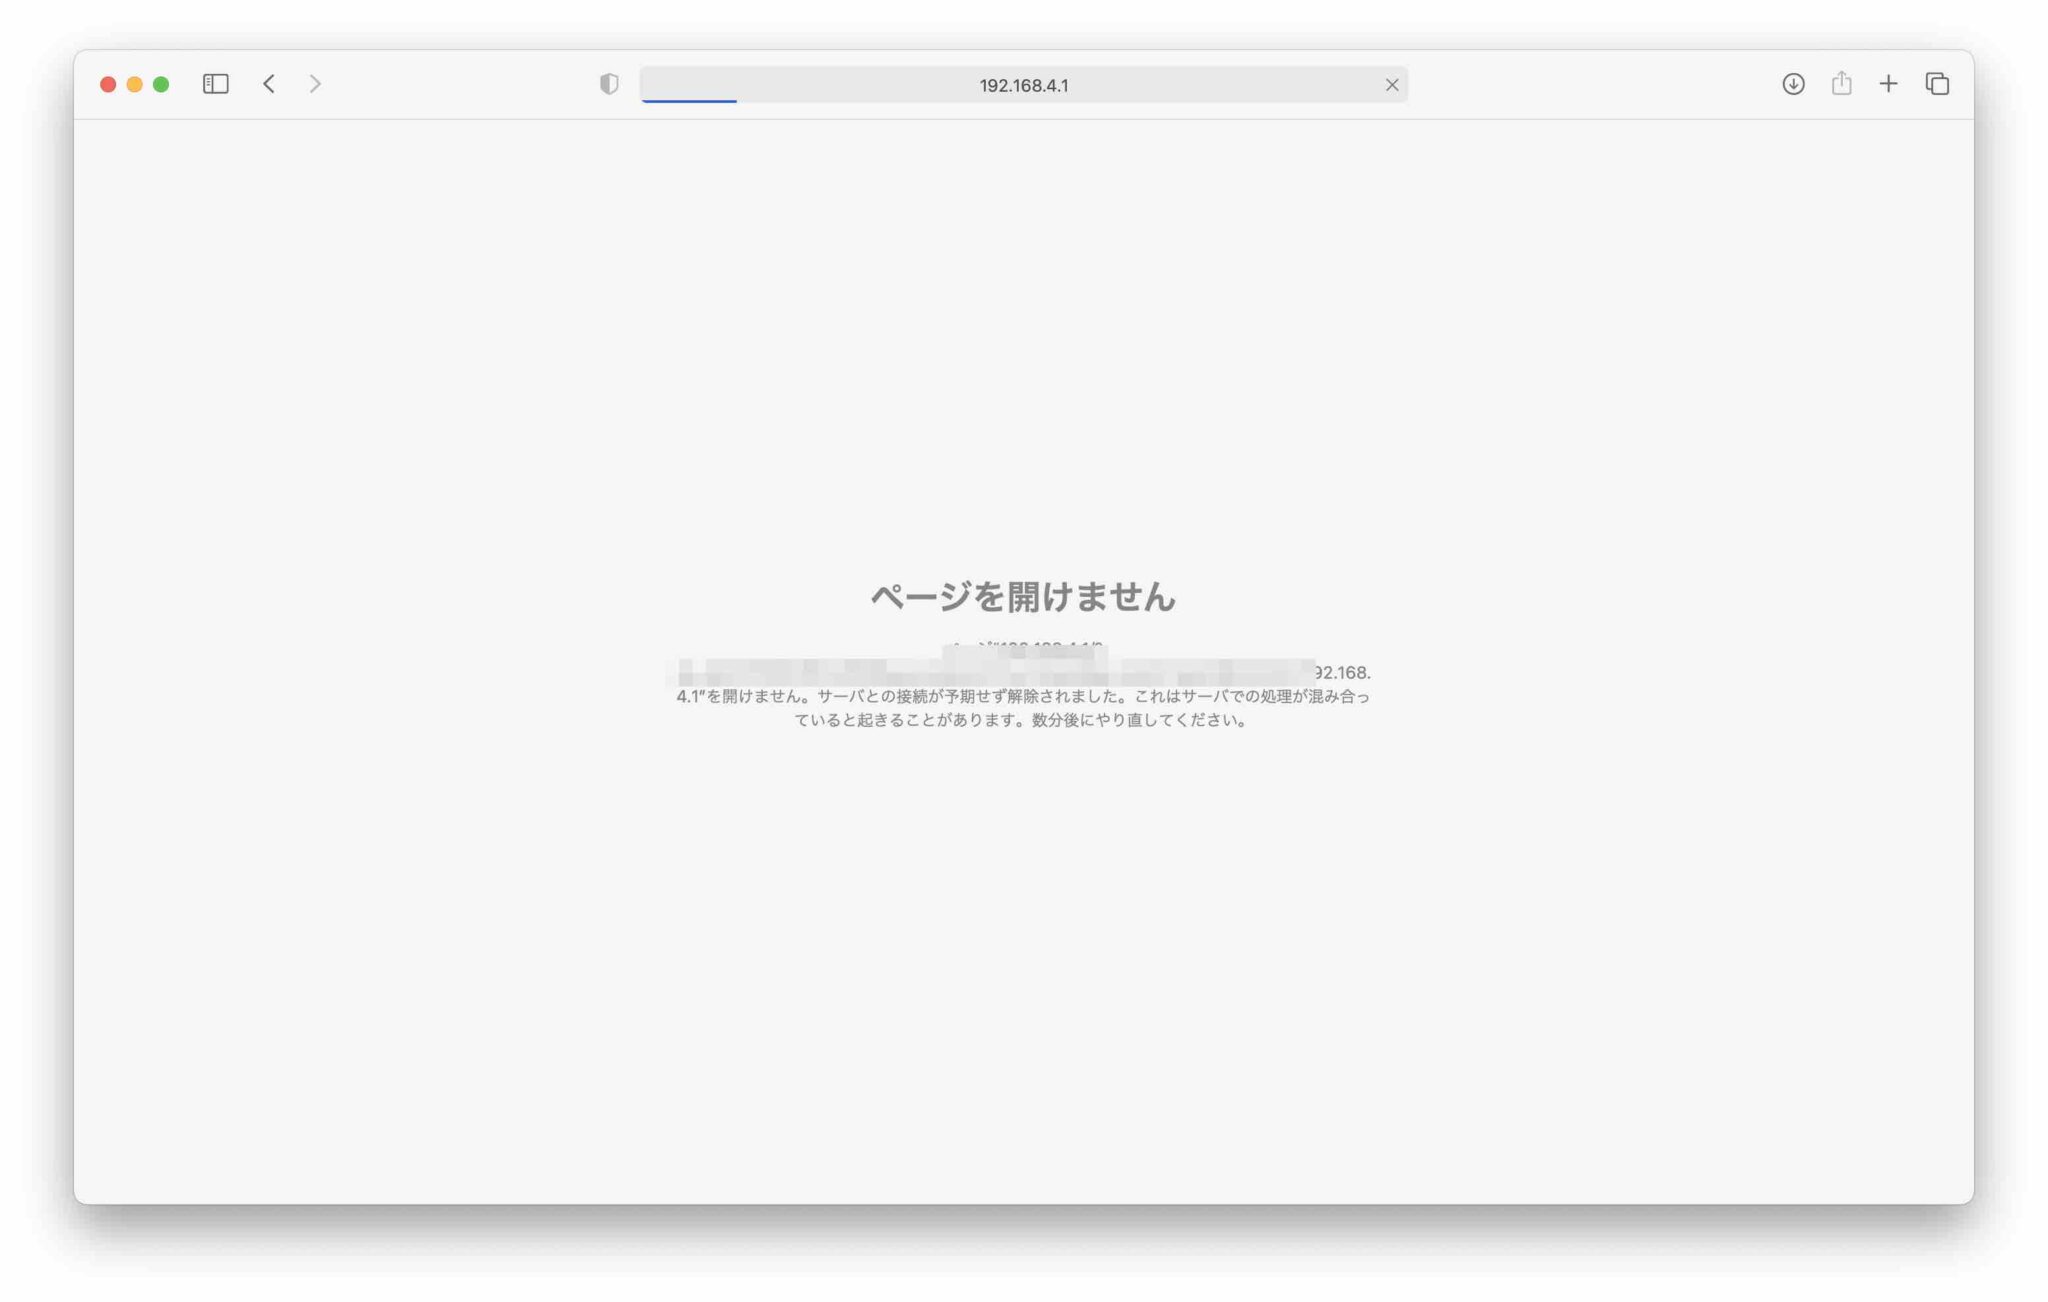Show the Downloads list
This screenshot has width=2048, height=1302.
[1793, 84]
